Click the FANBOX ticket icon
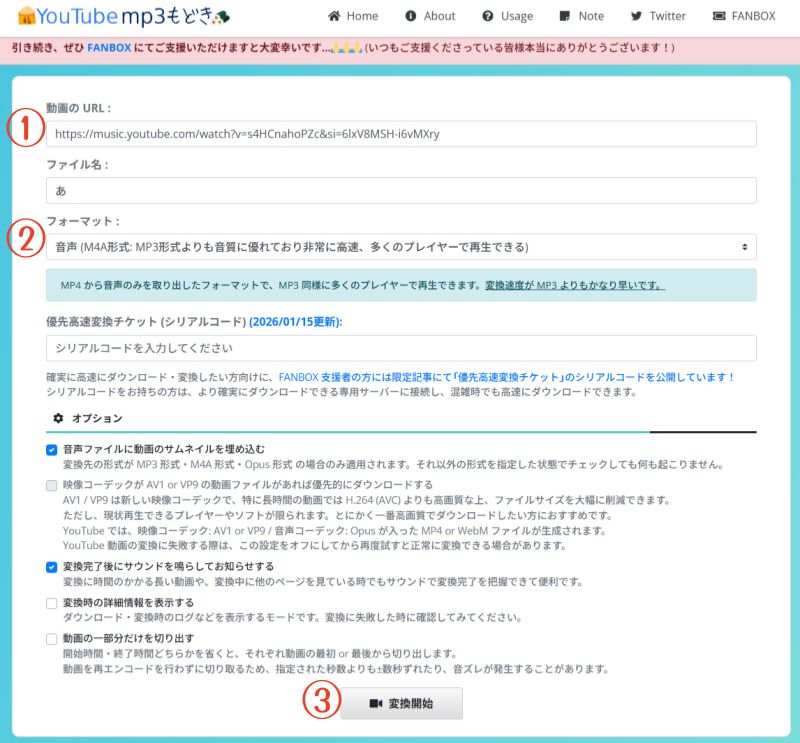The height and width of the screenshot is (743, 800). point(719,16)
